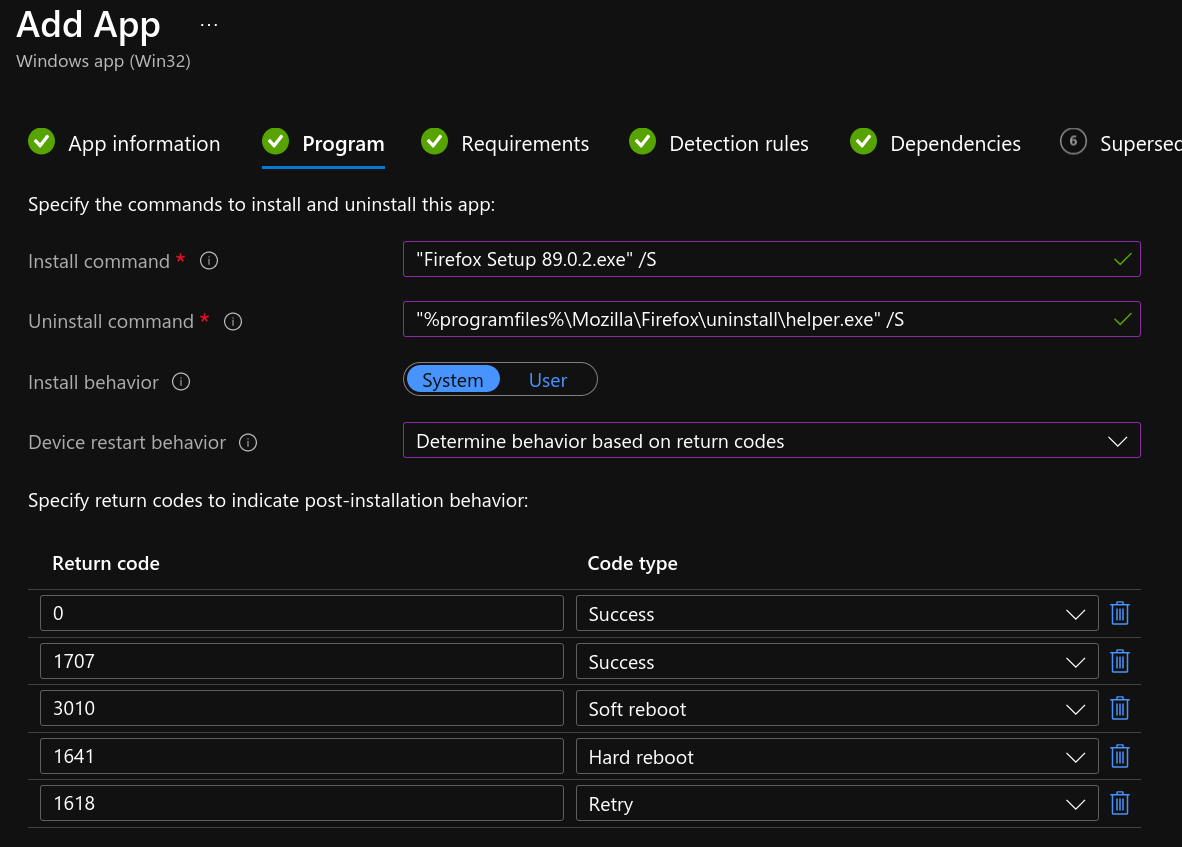This screenshot has height=847, width=1182.
Task: Click inside the Install command field
Action: pyautogui.click(x=770, y=259)
